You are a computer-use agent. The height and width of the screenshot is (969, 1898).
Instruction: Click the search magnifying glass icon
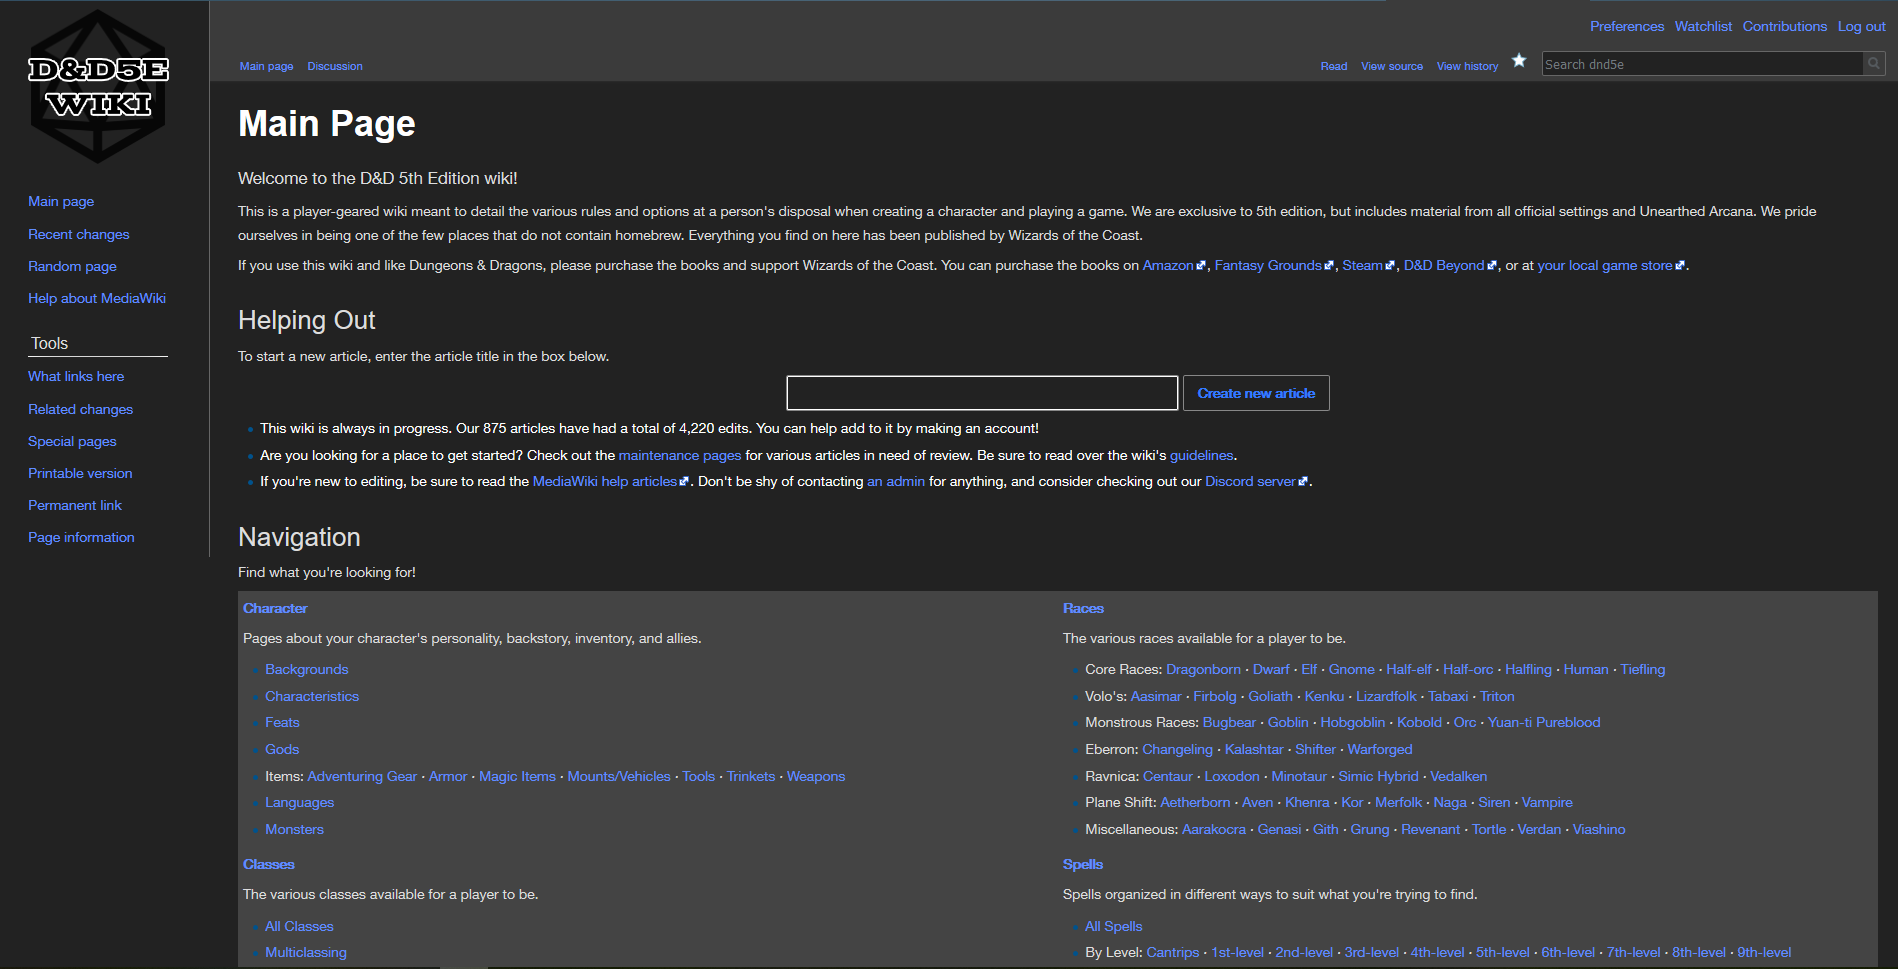(x=1874, y=63)
